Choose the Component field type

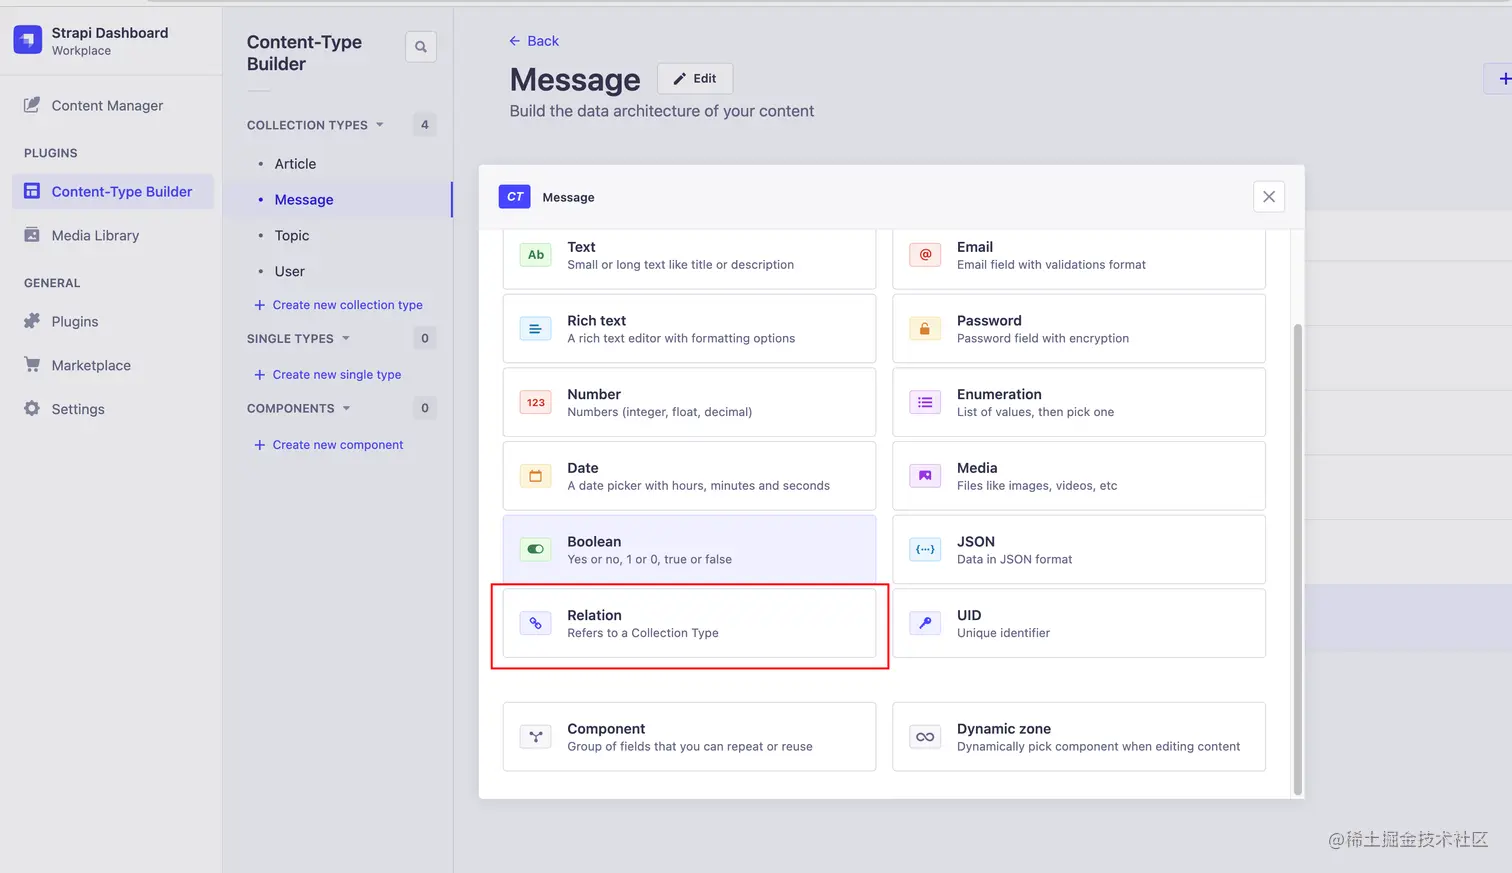click(689, 737)
